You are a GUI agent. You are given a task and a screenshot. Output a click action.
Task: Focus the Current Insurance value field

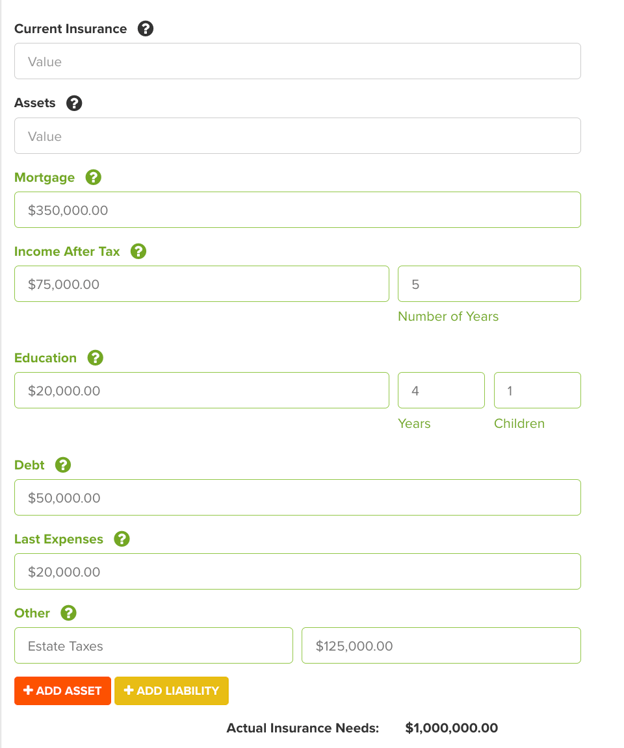298,62
